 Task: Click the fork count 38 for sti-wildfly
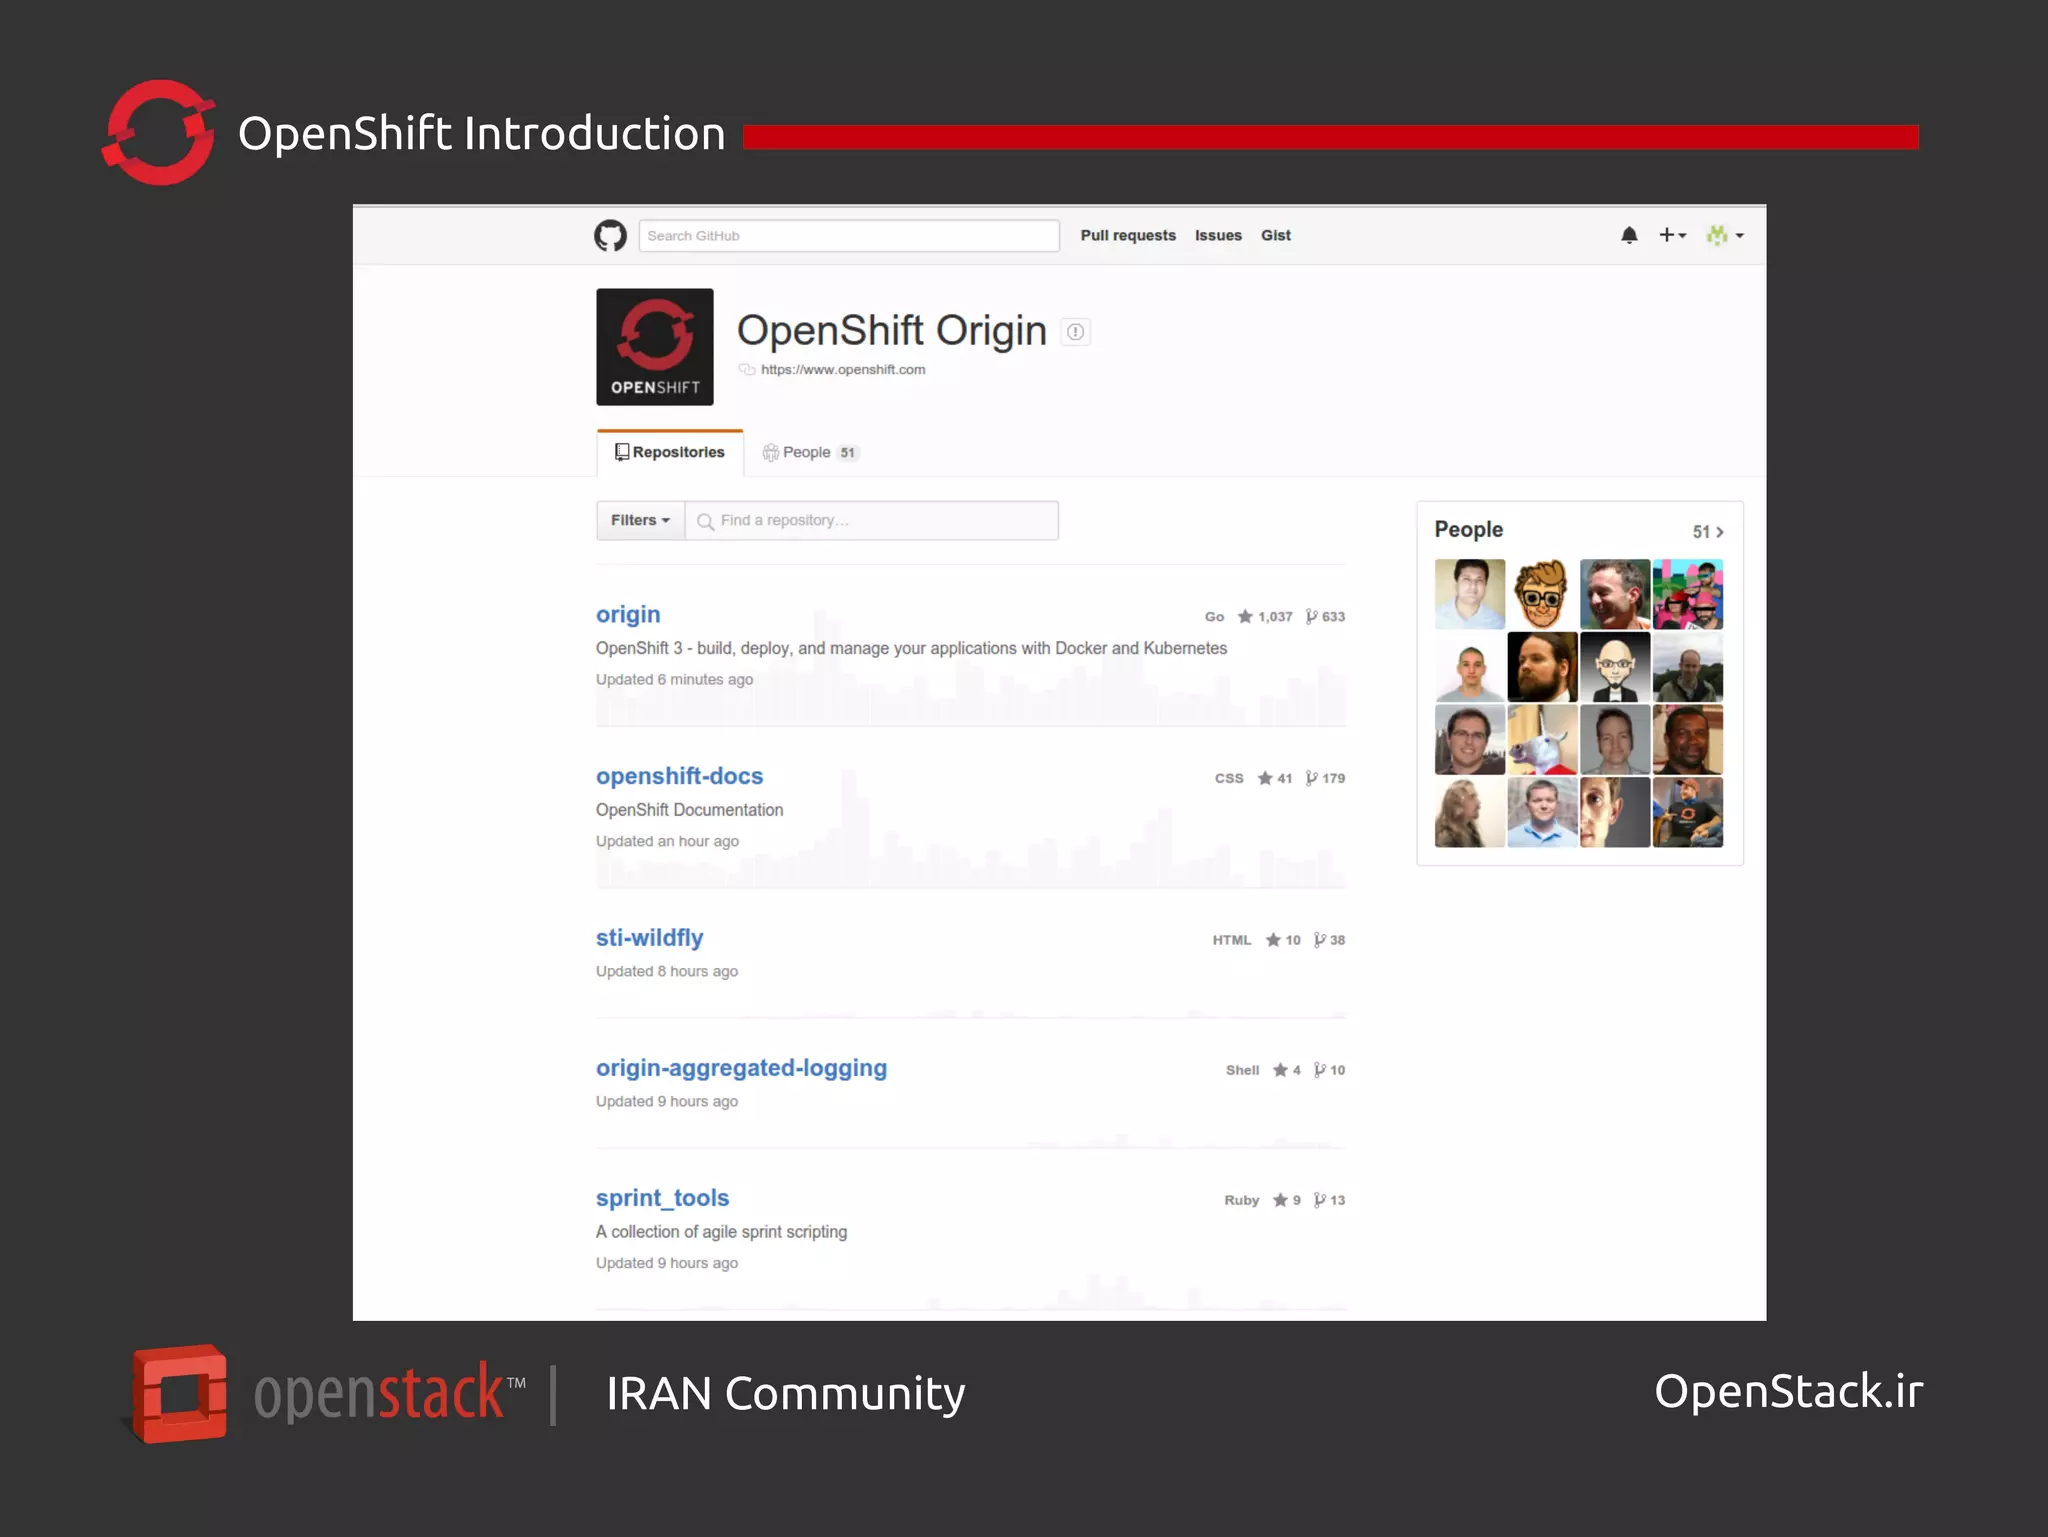[x=1329, y=940]
